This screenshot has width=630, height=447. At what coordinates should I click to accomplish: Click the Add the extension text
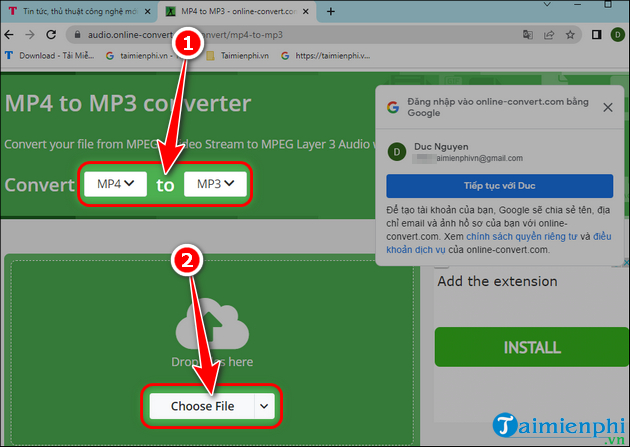[x=497, y=282]
